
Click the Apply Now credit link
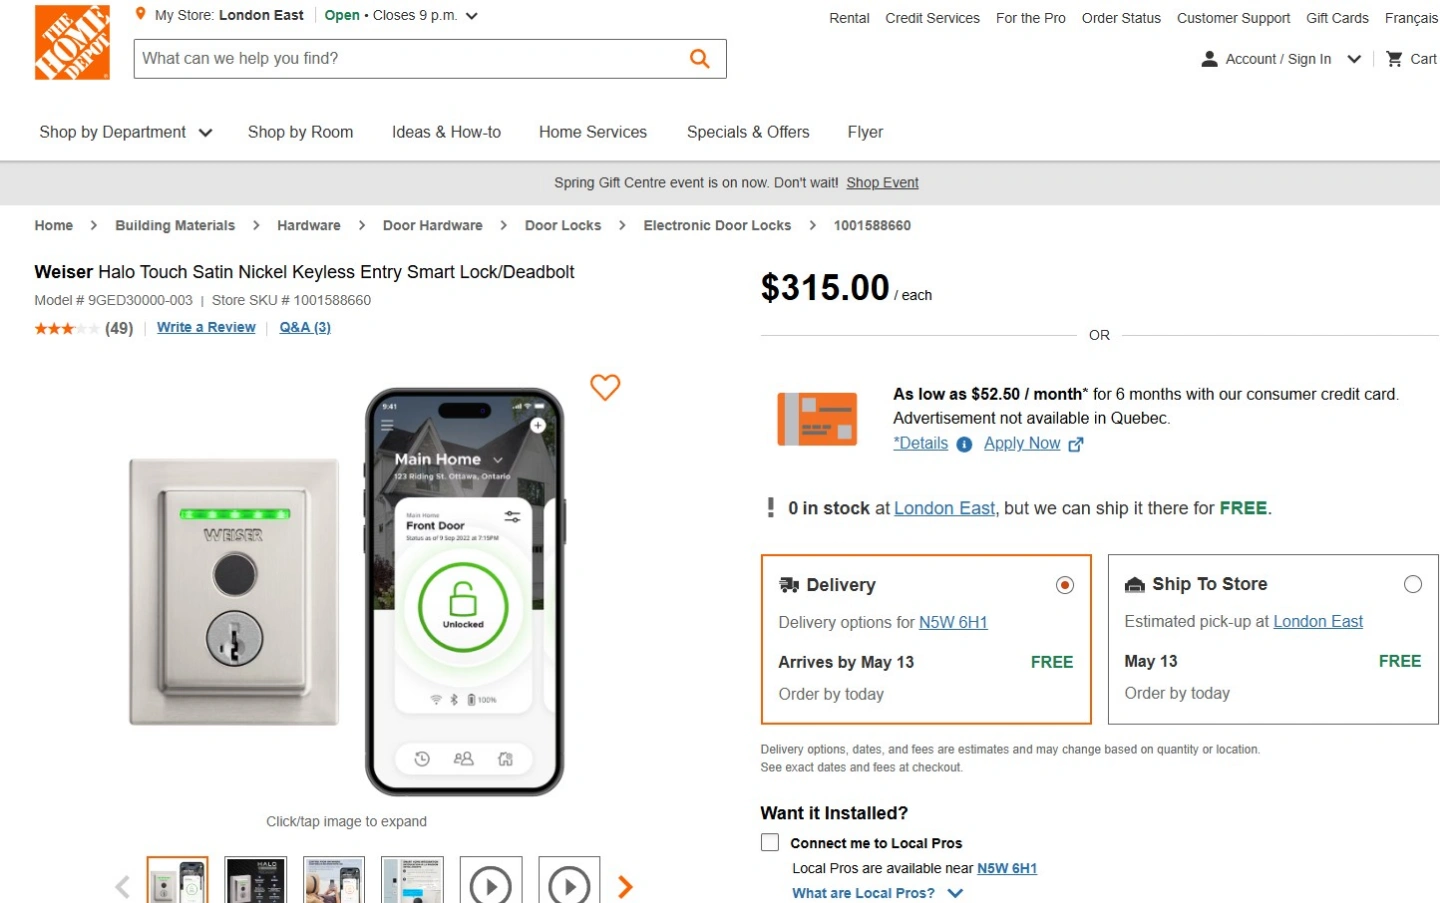[x=1022, y=443]
